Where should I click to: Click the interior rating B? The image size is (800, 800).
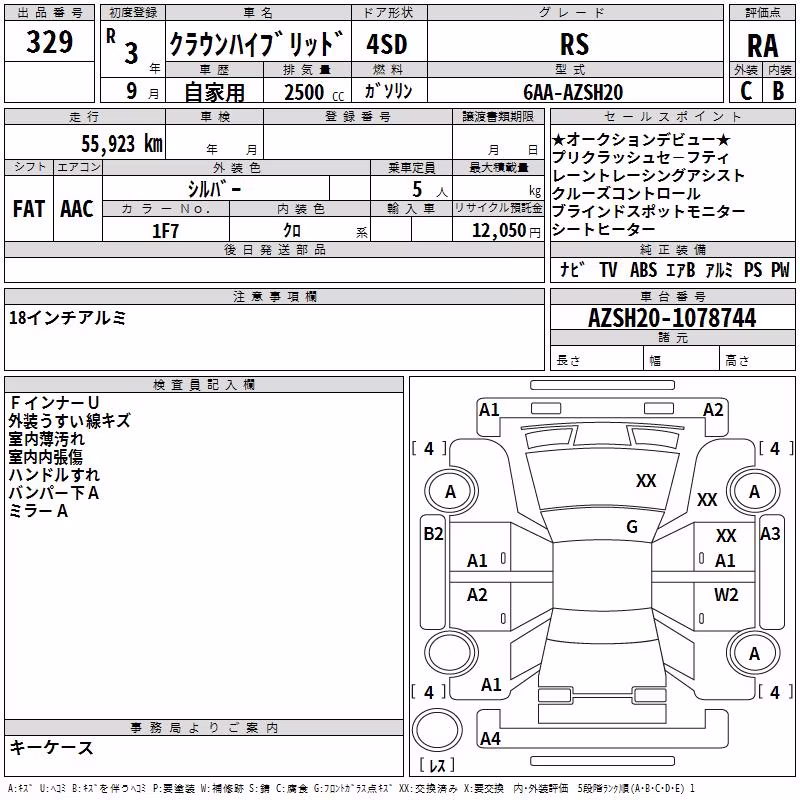pos(778,91)
